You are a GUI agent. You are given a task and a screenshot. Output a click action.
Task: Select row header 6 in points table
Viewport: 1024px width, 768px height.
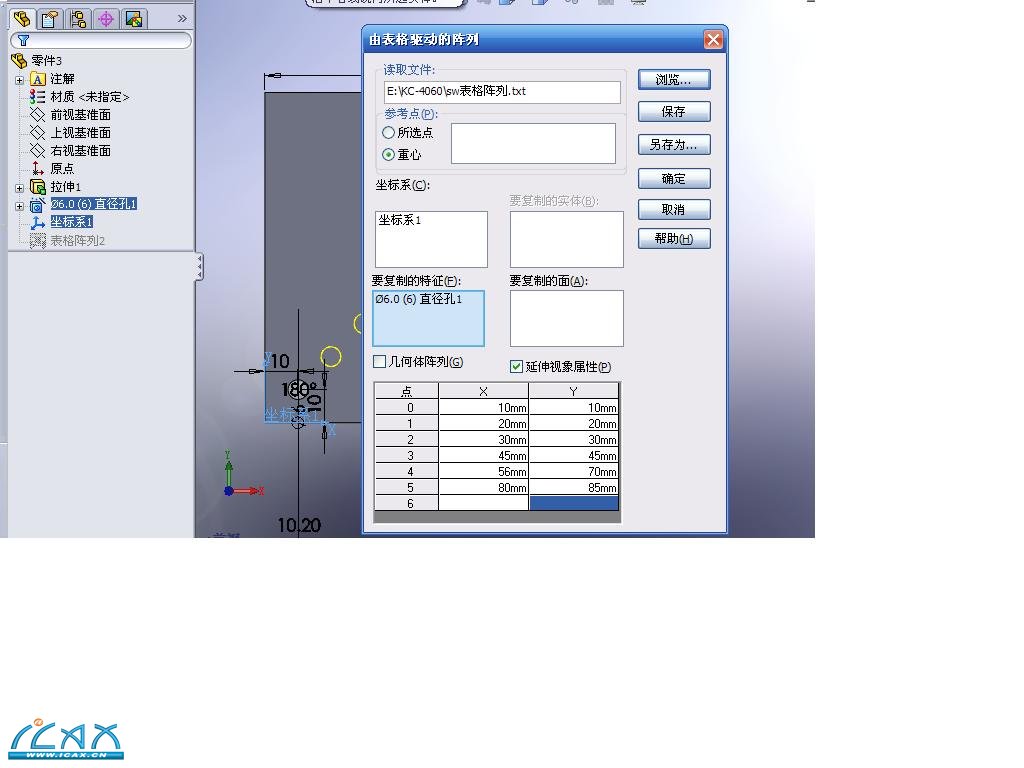(406, 503)
